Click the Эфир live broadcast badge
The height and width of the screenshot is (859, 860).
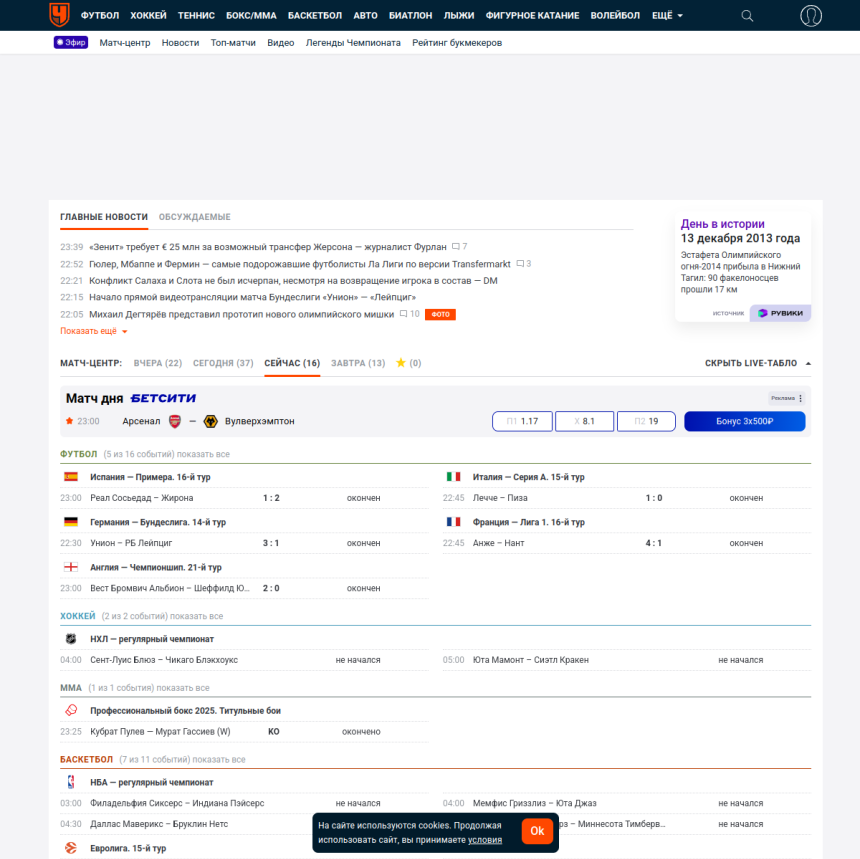coord(71,42)
